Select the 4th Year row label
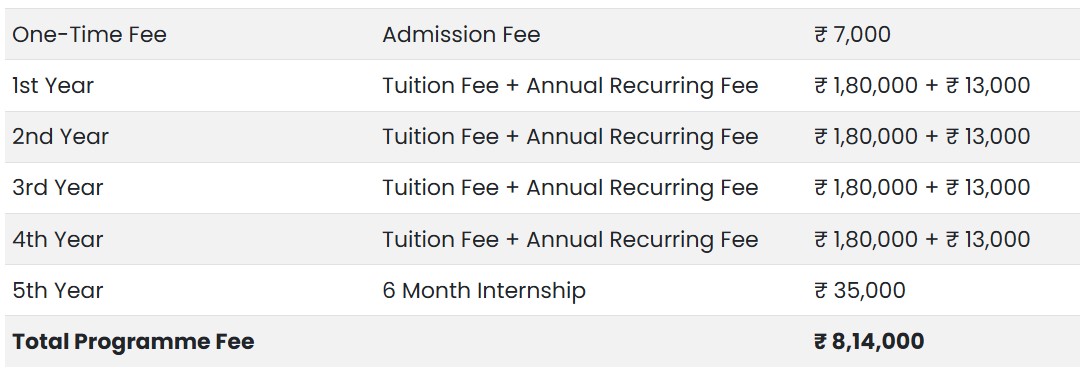This screenshot has width=1080, height=375. 58,239
